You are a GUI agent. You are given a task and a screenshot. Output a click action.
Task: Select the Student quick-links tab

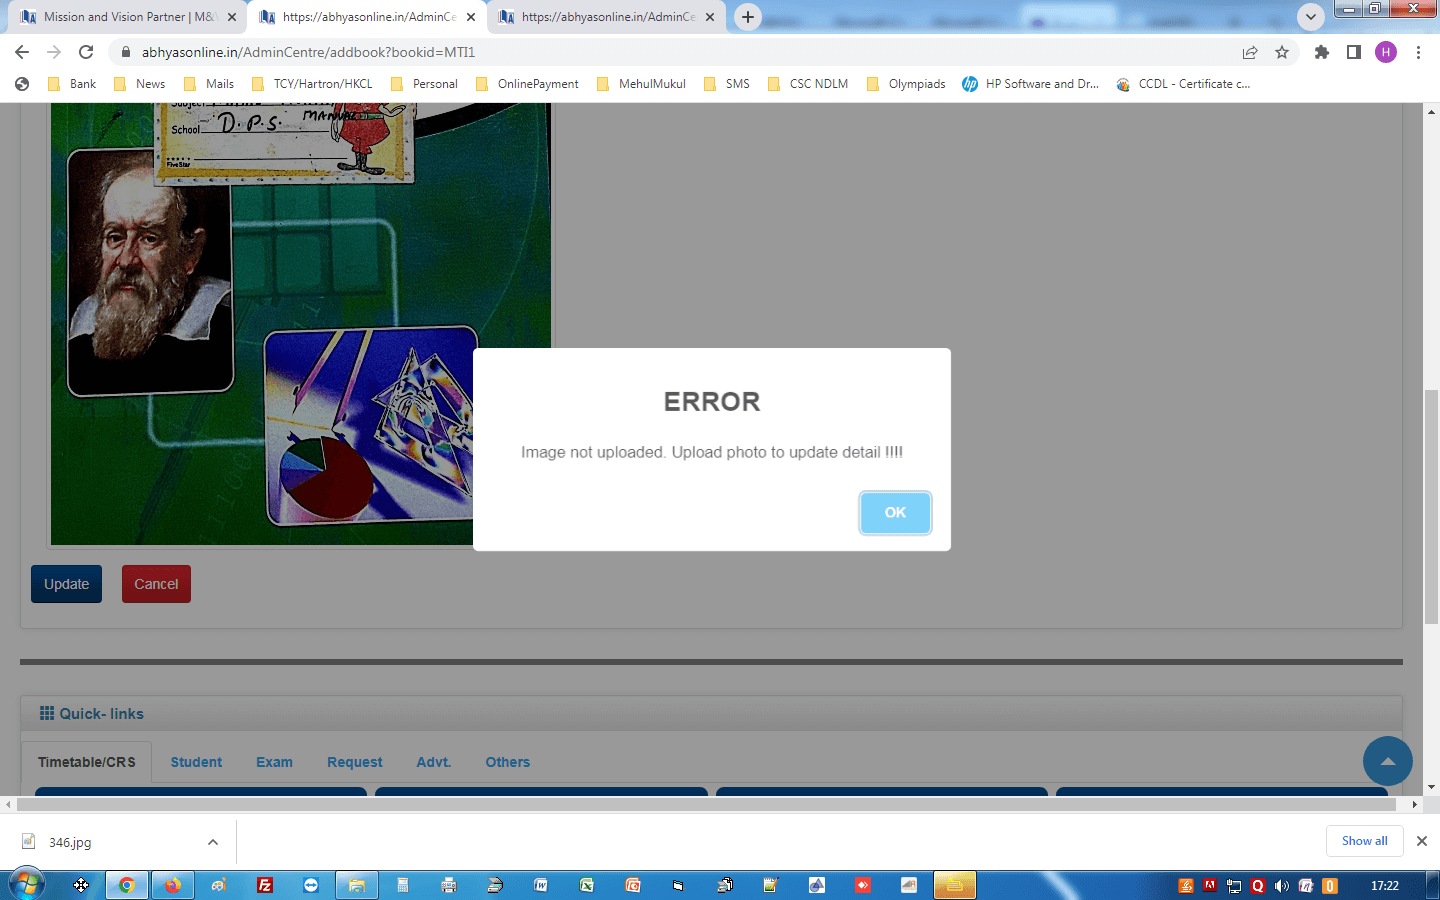click(x=196, y=762)
